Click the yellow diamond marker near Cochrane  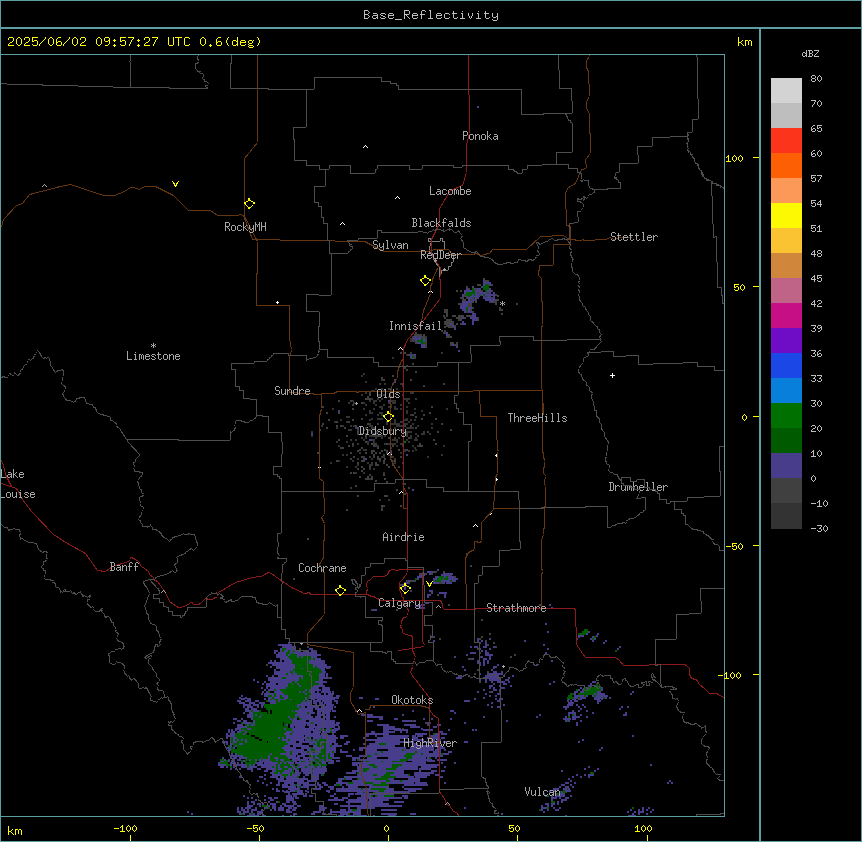pos(340,590)
